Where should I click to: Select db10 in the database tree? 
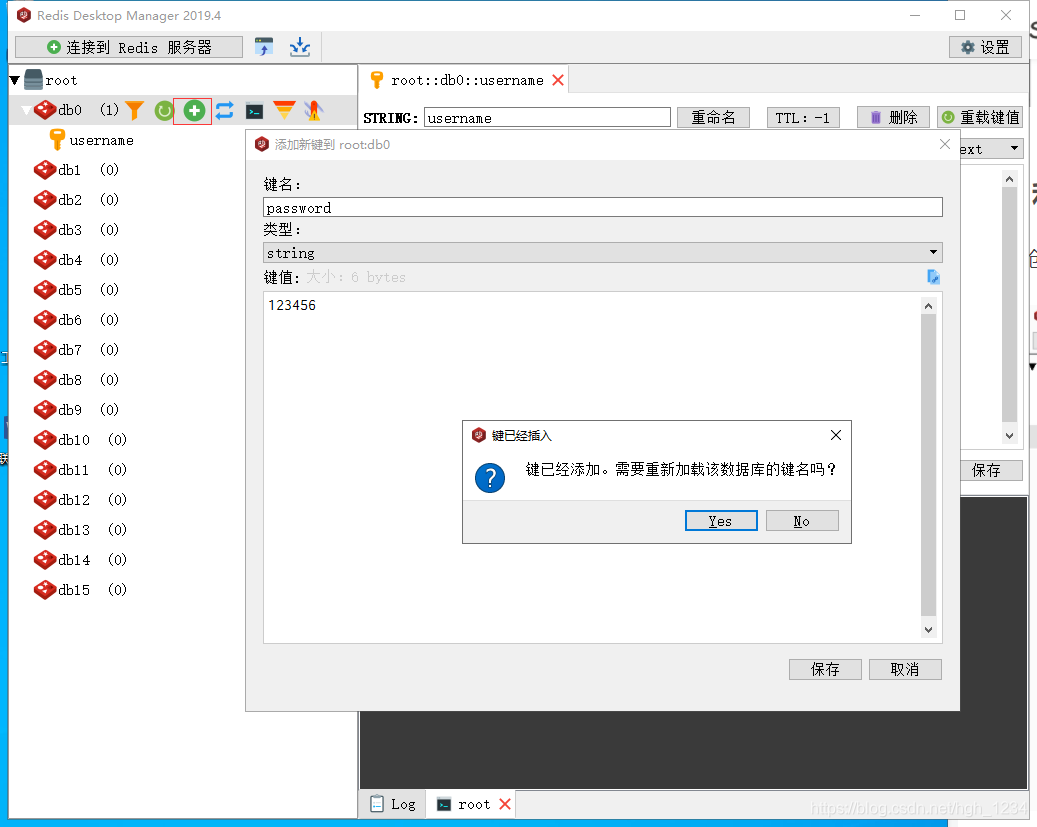73,440
